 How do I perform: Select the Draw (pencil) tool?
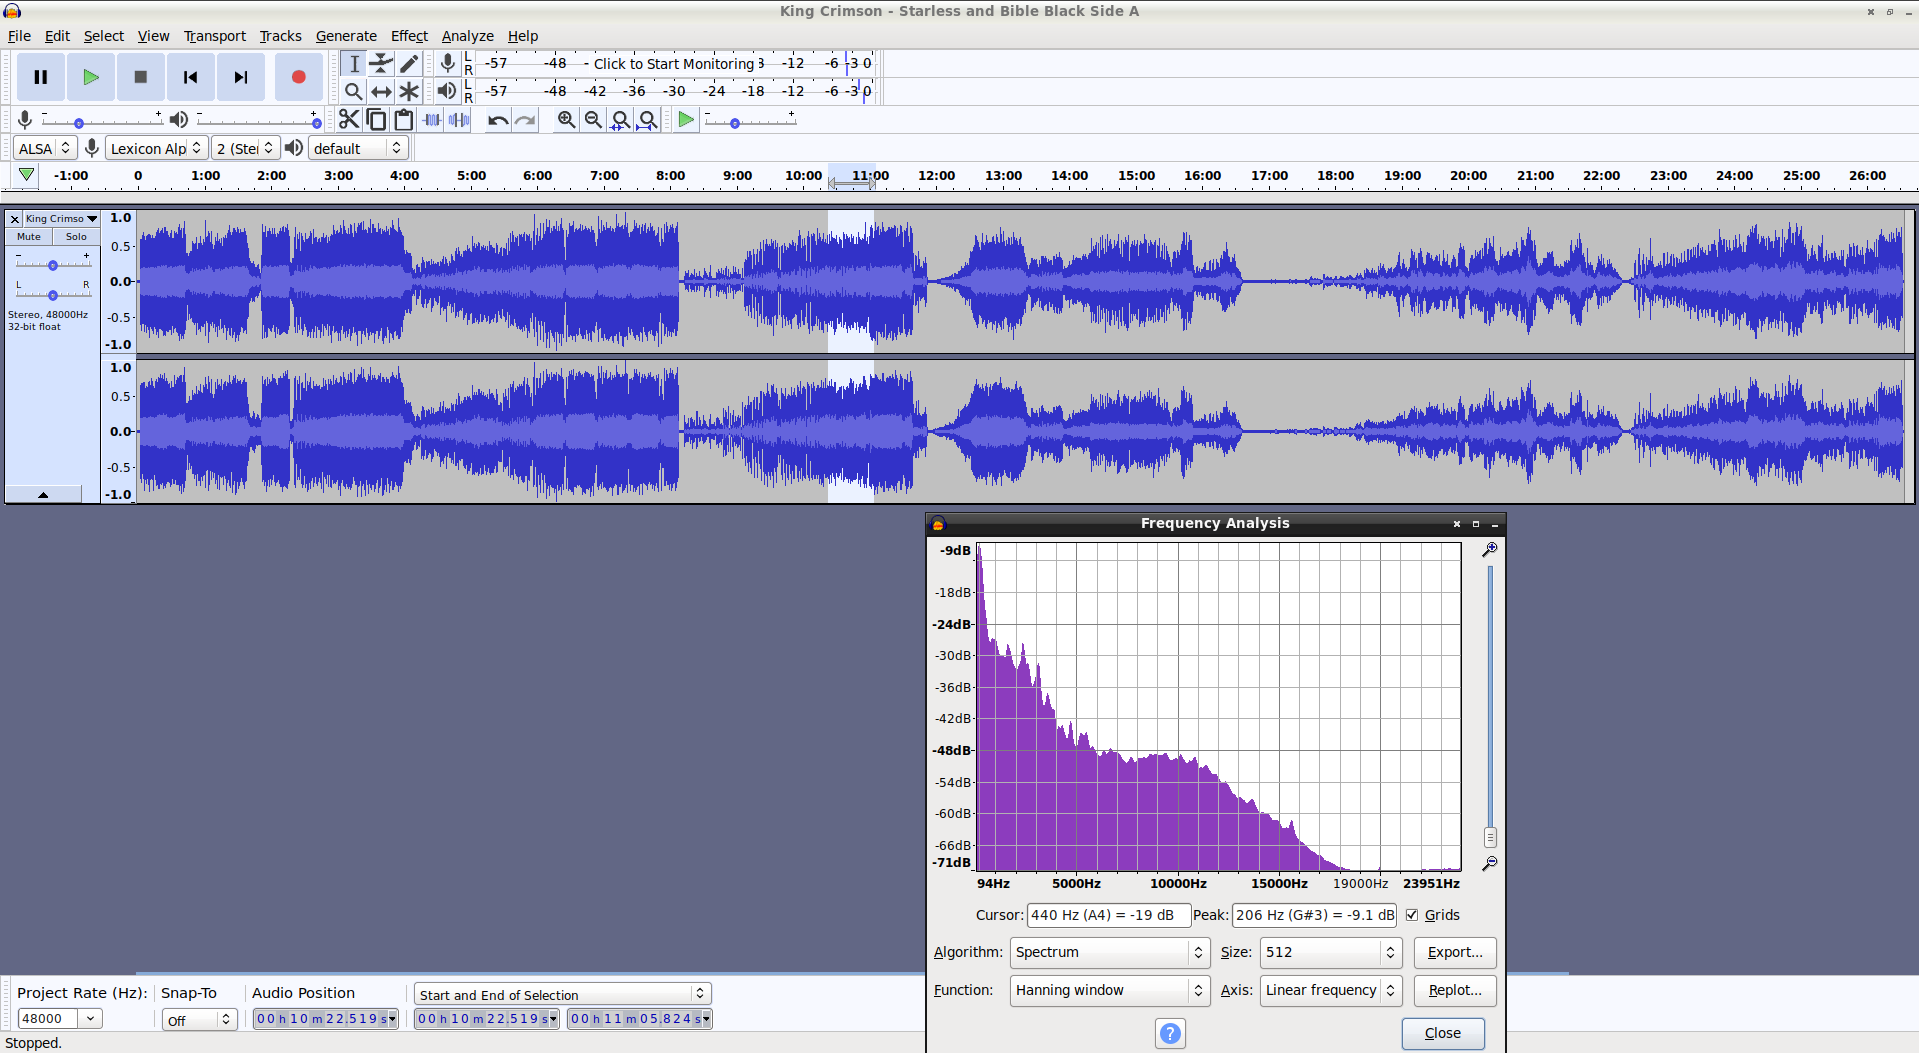coord(409,63)
